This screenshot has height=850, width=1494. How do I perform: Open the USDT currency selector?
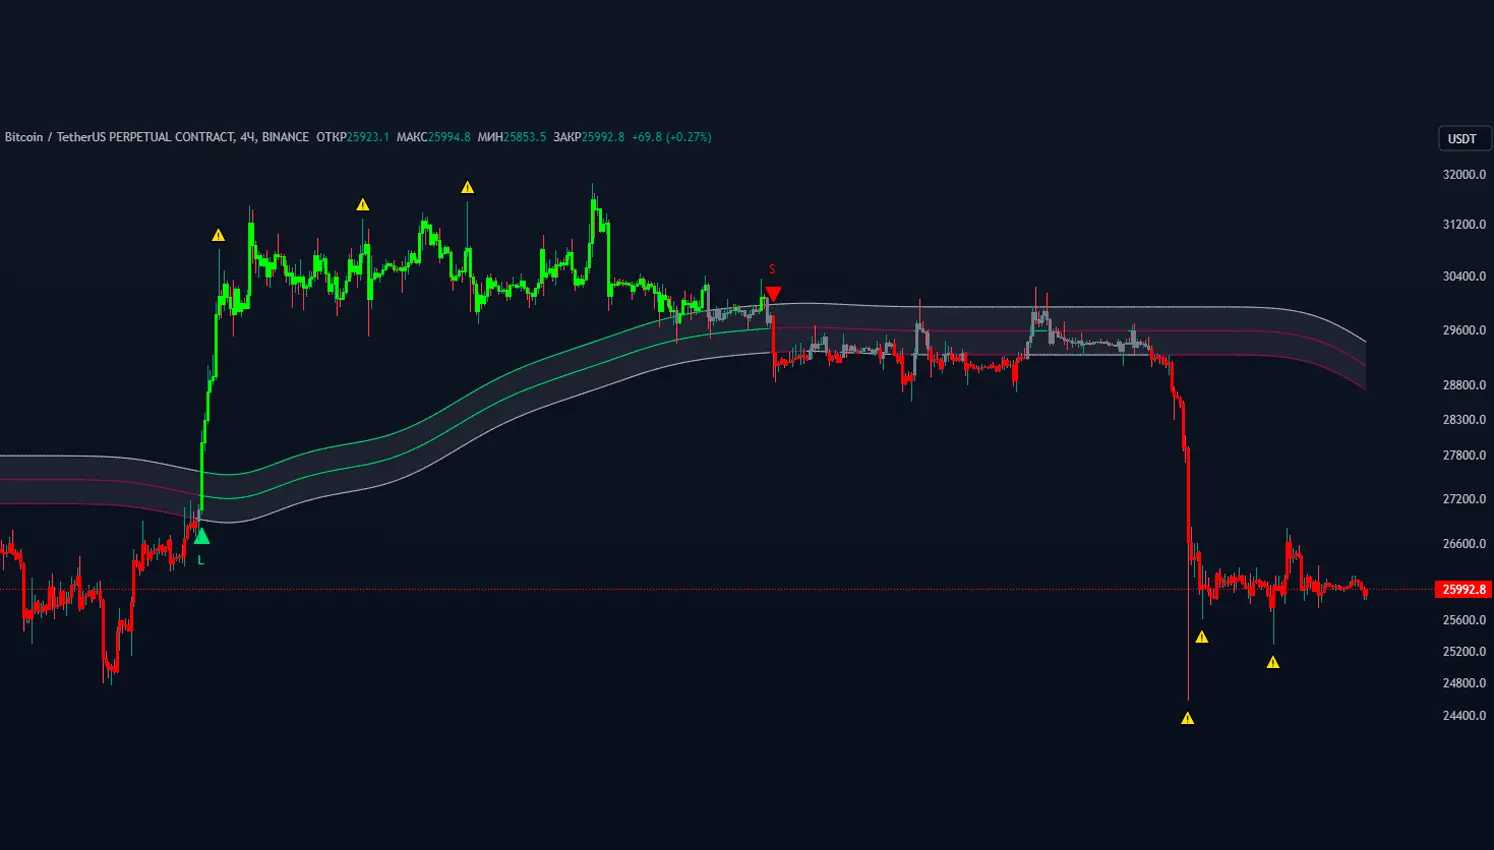pyautogui.click(x=1462, y=139)
